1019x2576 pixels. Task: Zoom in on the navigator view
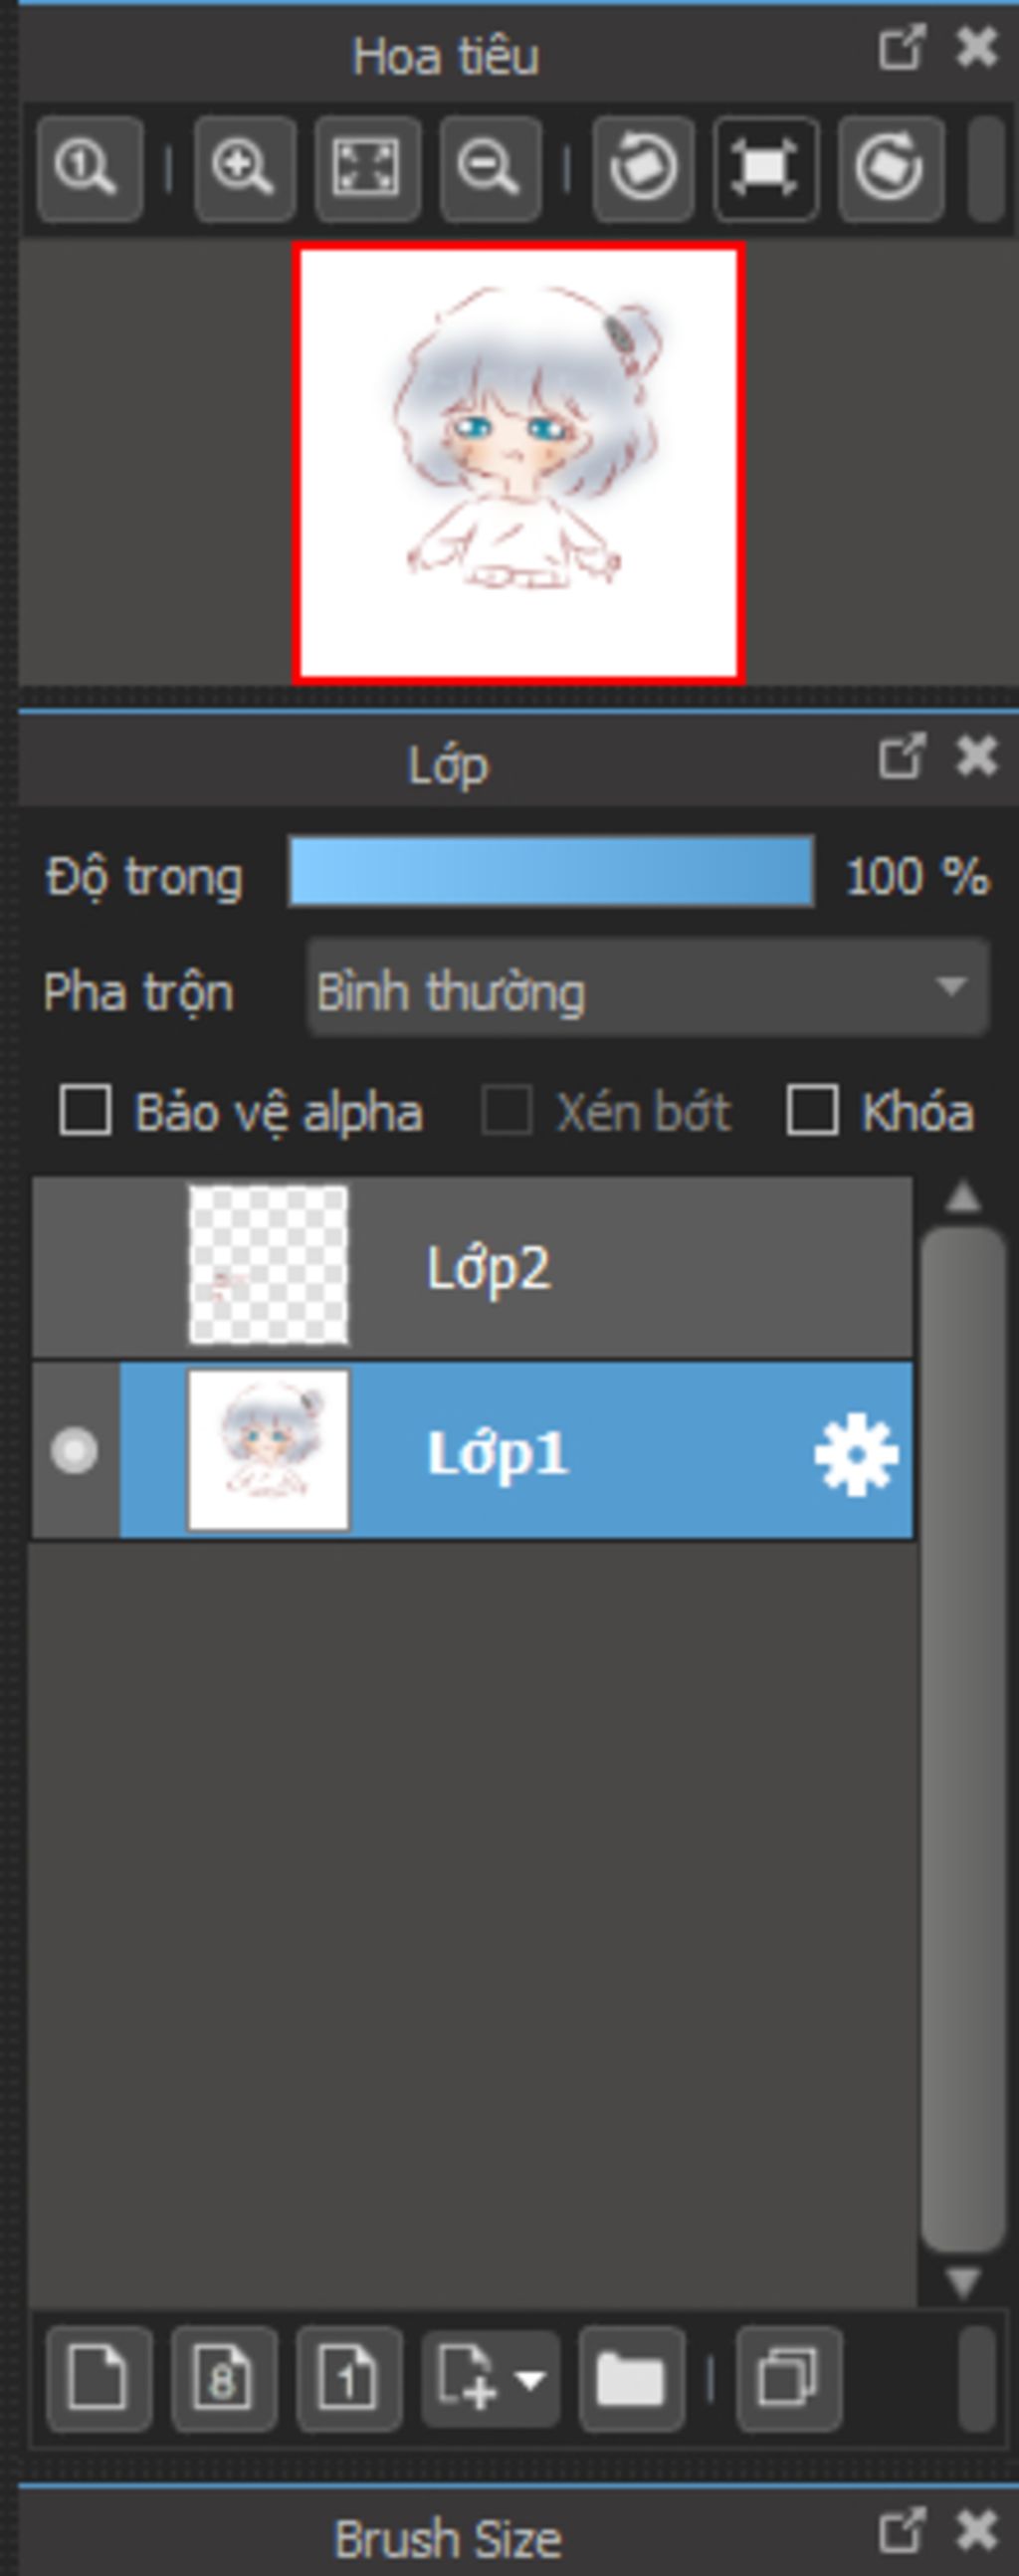click(x=245, y=168)
